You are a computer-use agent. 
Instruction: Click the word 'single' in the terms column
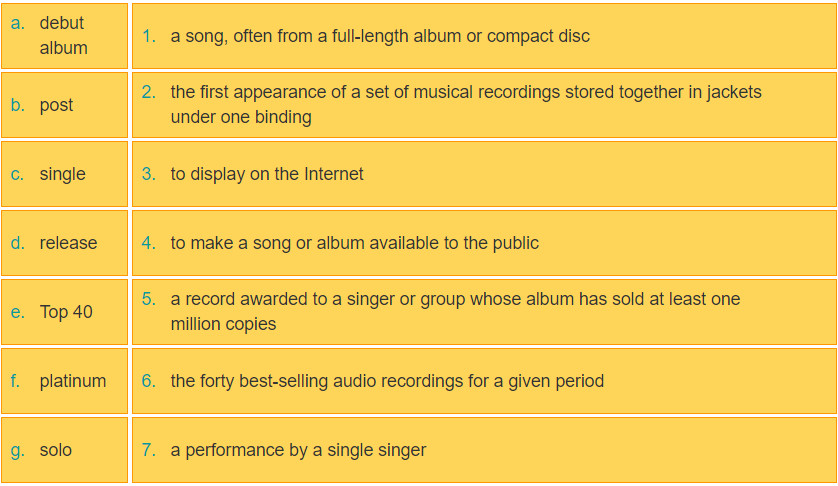click(62, 174)
